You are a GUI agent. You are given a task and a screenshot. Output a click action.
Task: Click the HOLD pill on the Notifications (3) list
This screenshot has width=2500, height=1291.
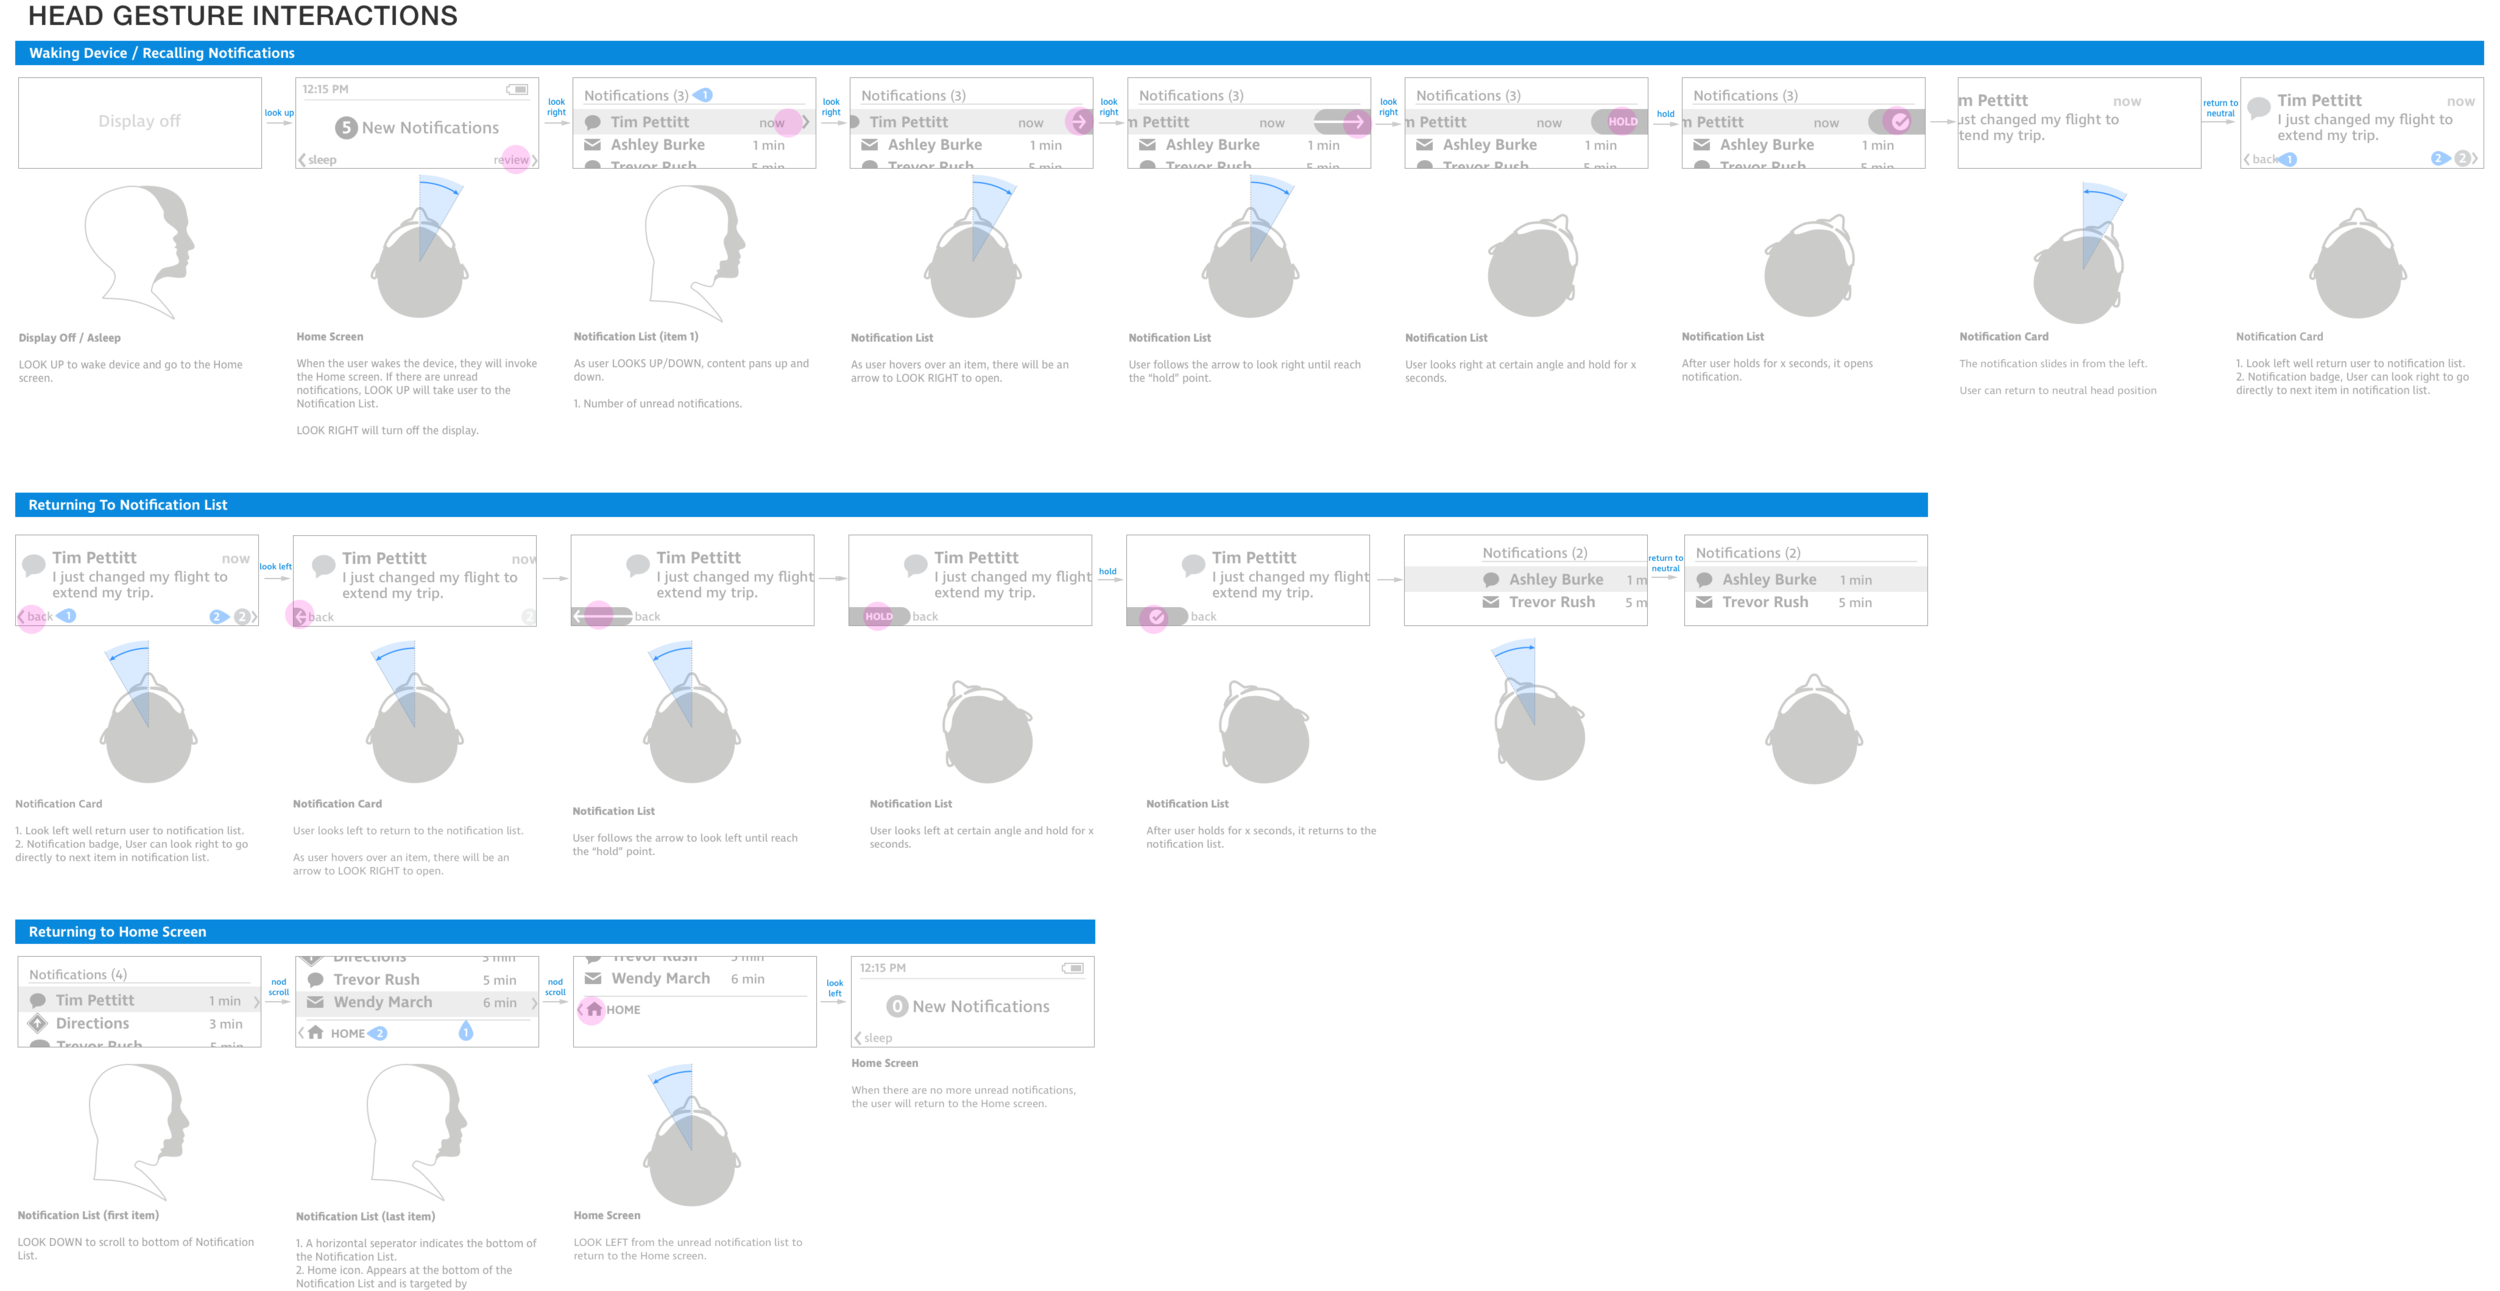point(1619,122)
